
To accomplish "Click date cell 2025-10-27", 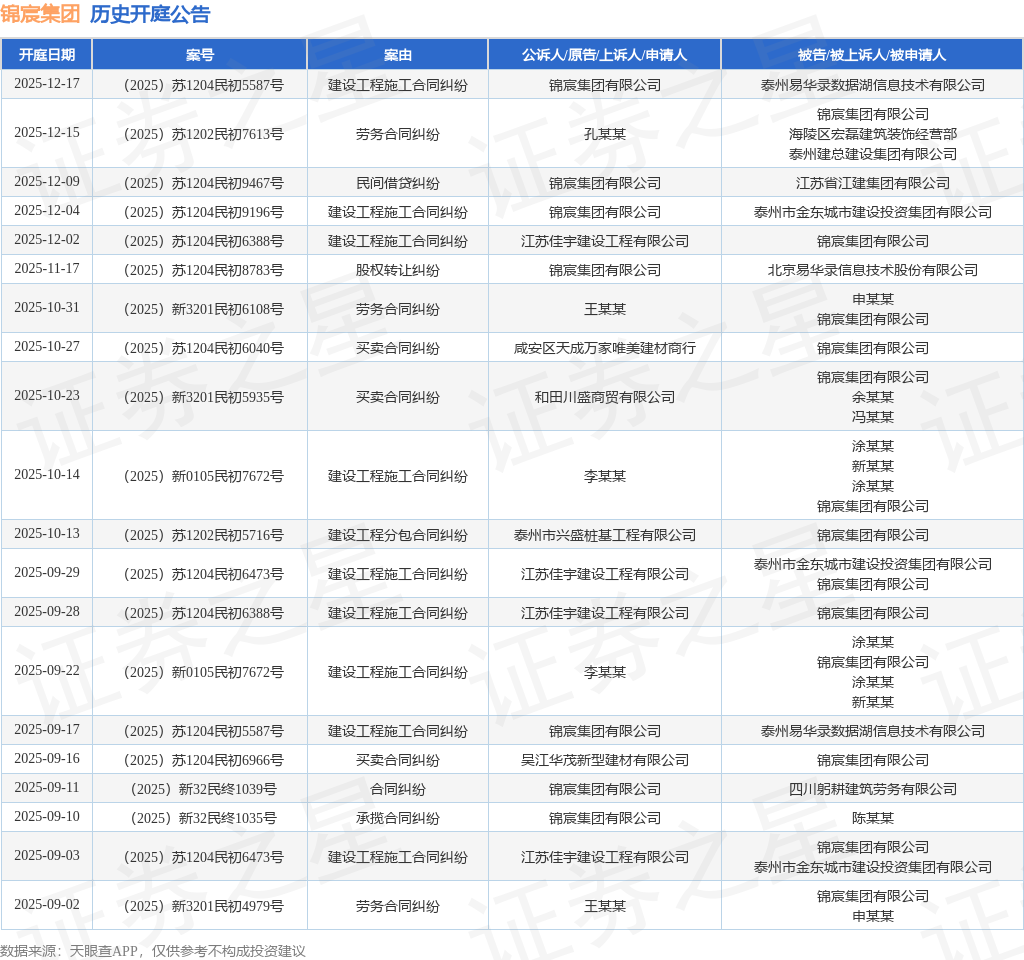I will 47,347.
